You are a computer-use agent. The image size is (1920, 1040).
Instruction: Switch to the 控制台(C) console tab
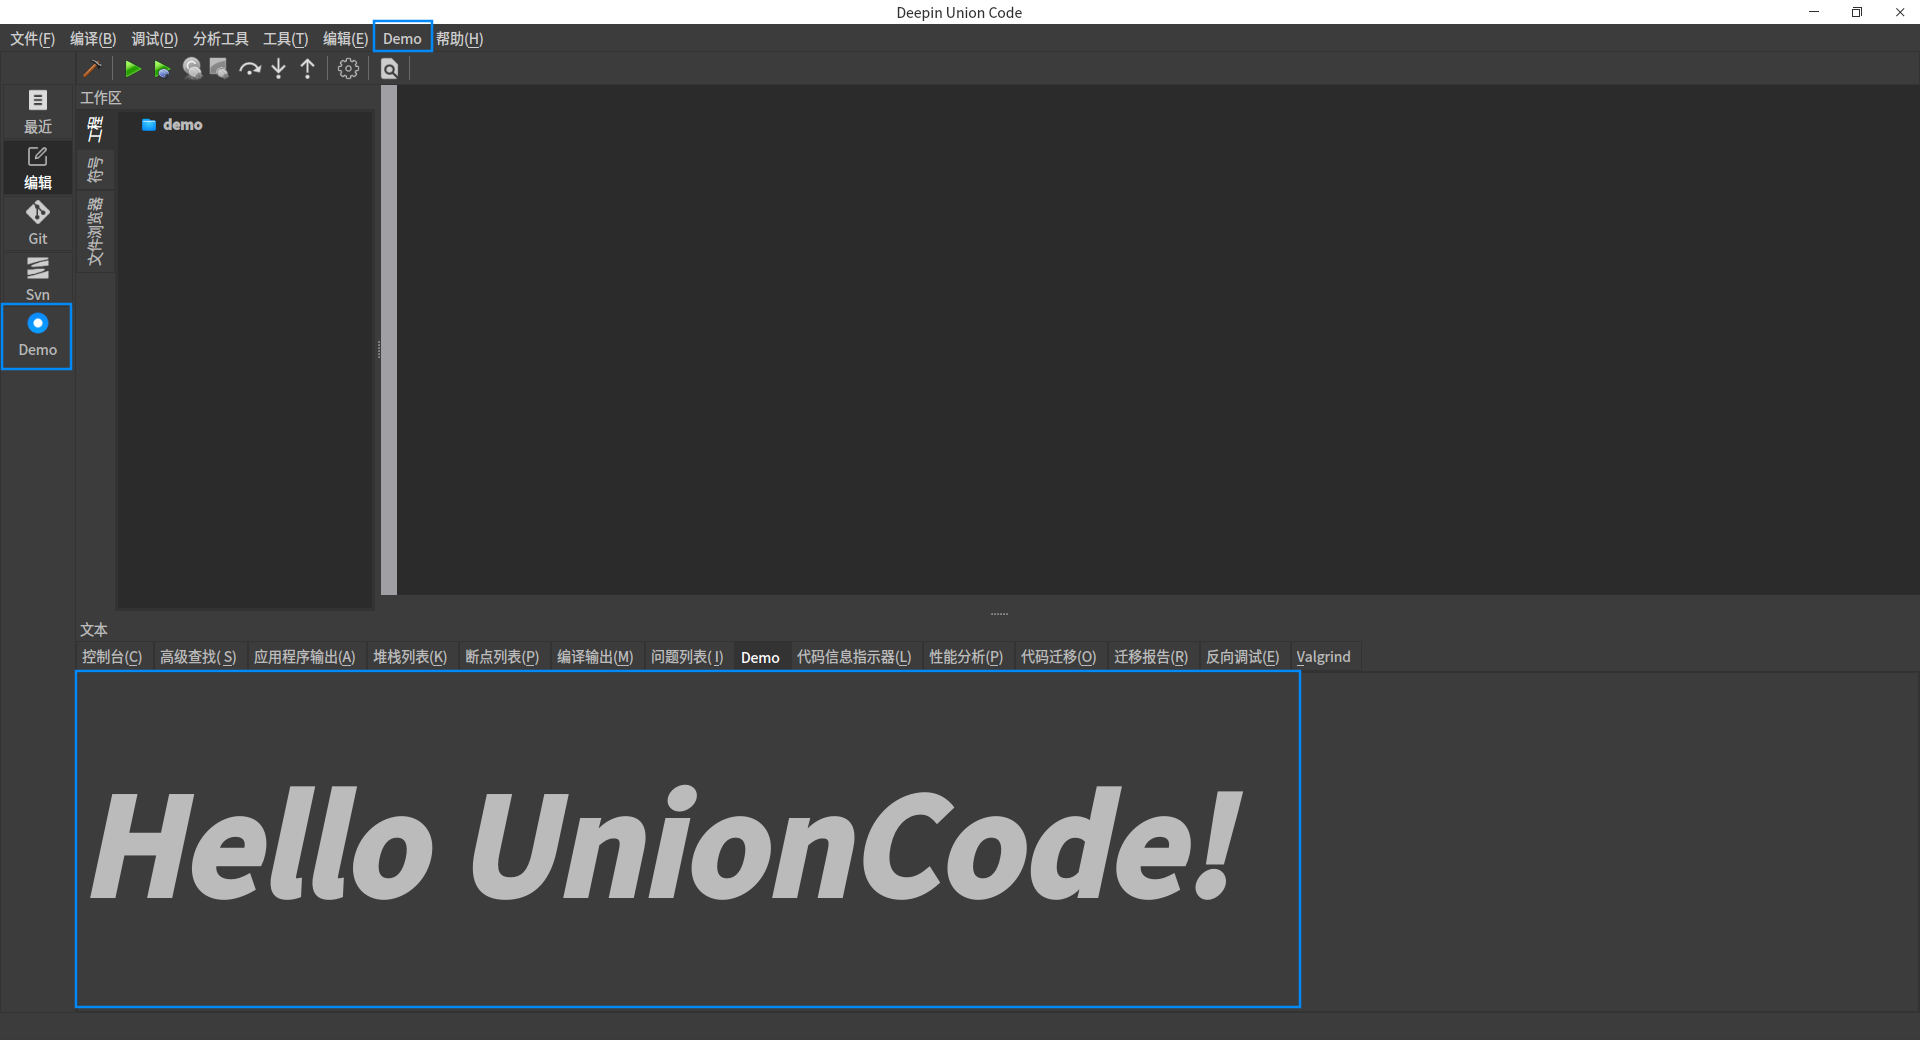click(112, 657)
